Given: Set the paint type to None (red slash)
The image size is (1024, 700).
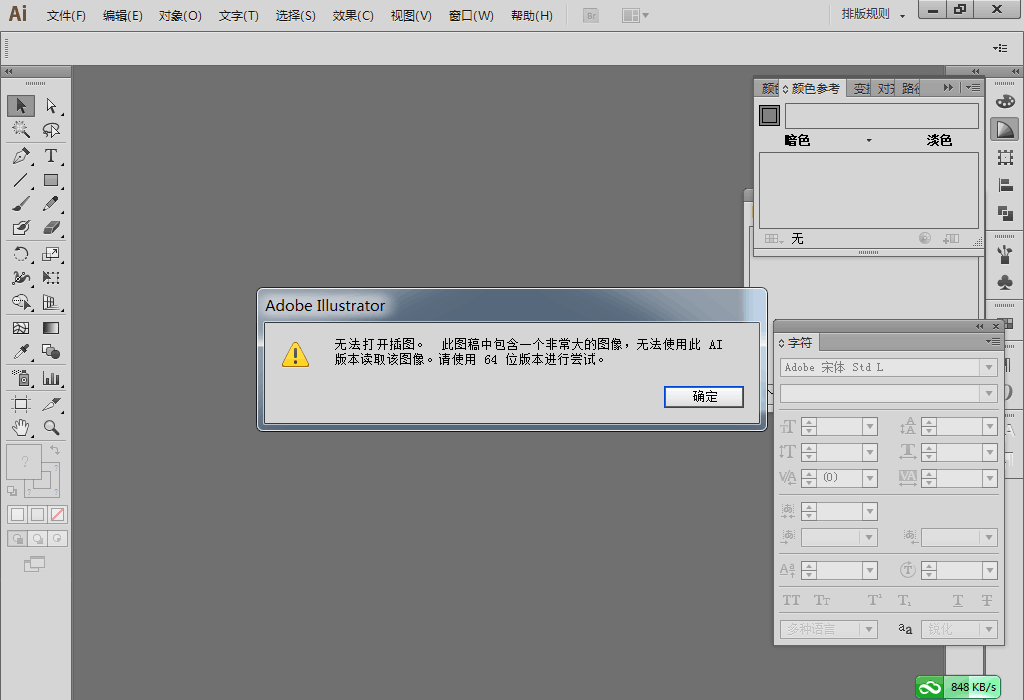Looking at the screenshot, I should pyautogui.click(x=57, y=515).
